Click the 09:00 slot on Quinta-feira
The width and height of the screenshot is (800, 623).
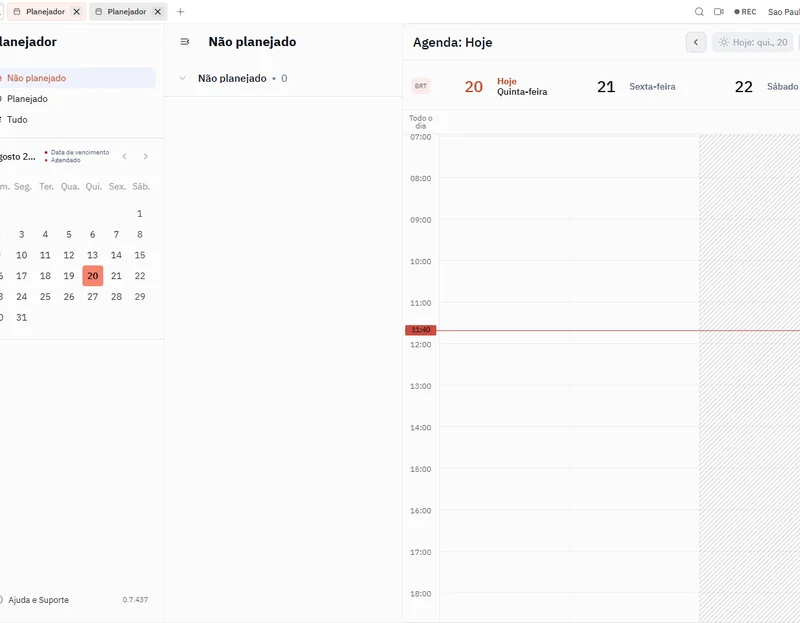click(504, 240)
